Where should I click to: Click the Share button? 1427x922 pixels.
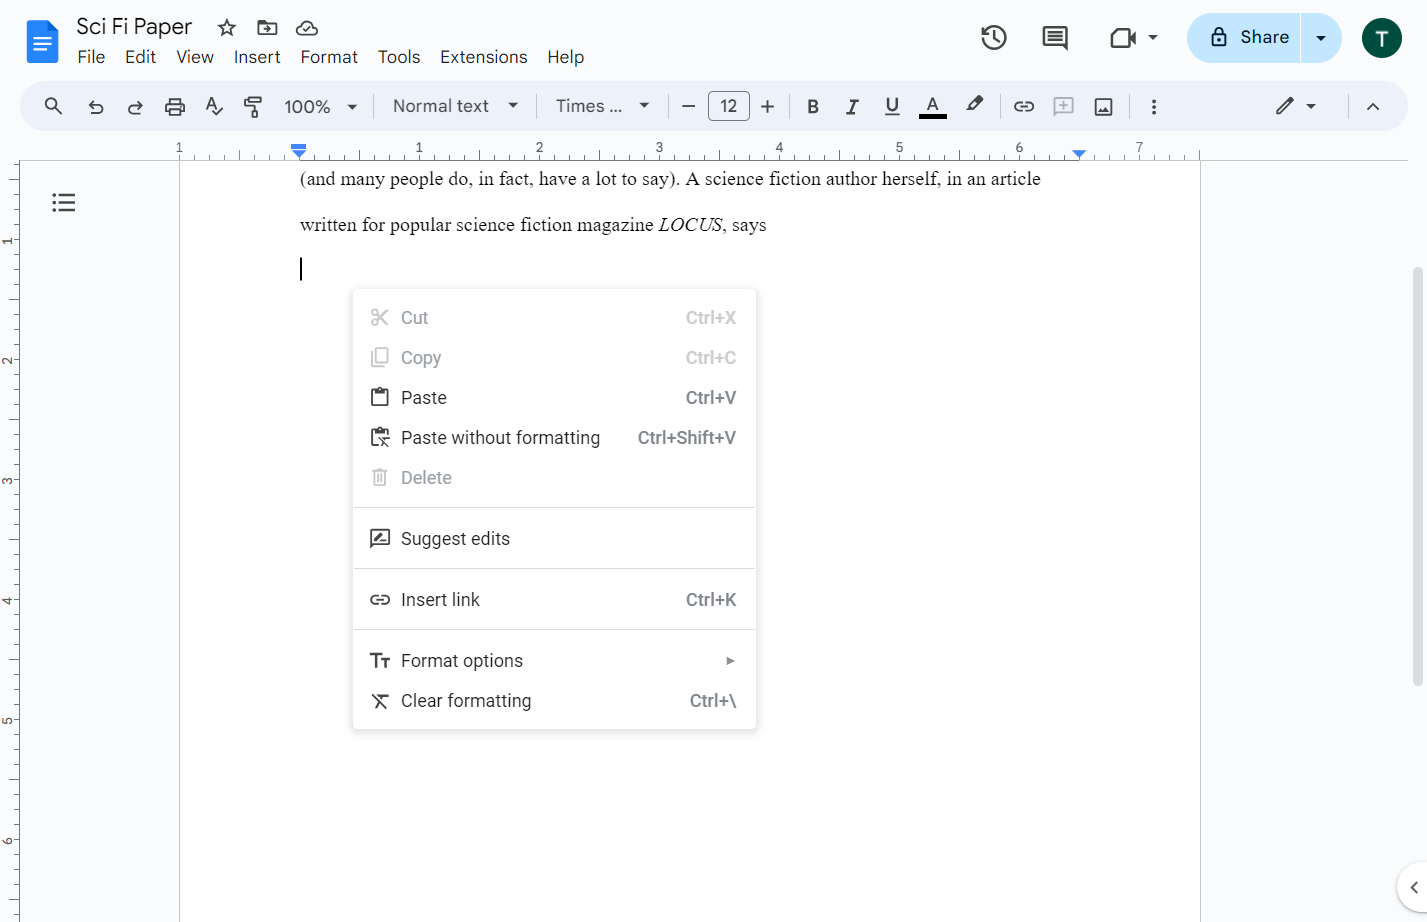(1245, 38)
